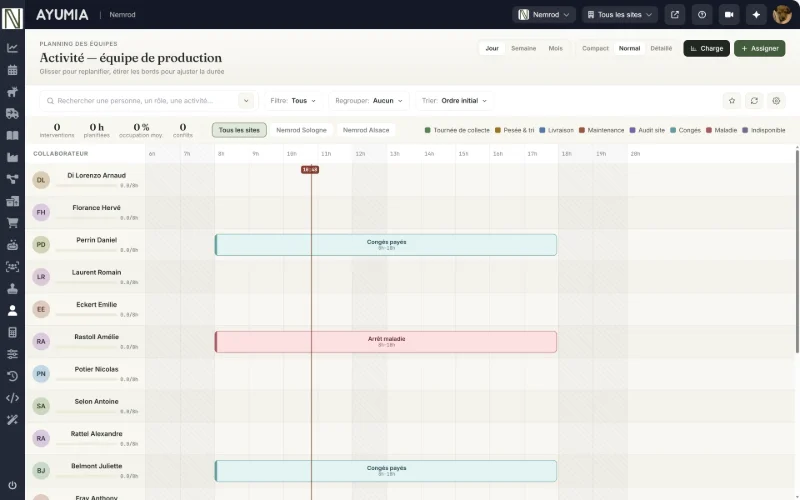Screen dimensions: 800x500
Task: Click the Pesée & tri color legend
Action: point(514,130)
